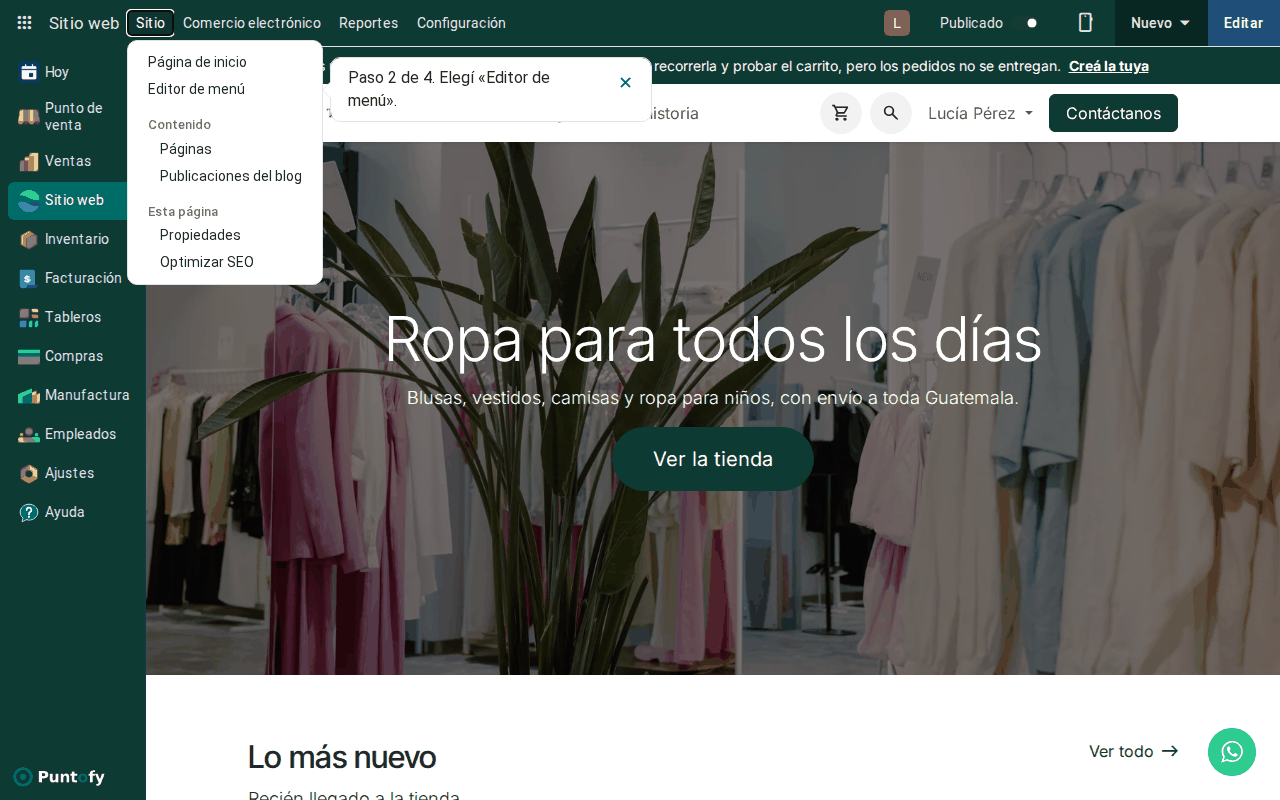The image size is (1280, 800).
Task: Collapse the open Sitio menu
Action: coord(150,23)
